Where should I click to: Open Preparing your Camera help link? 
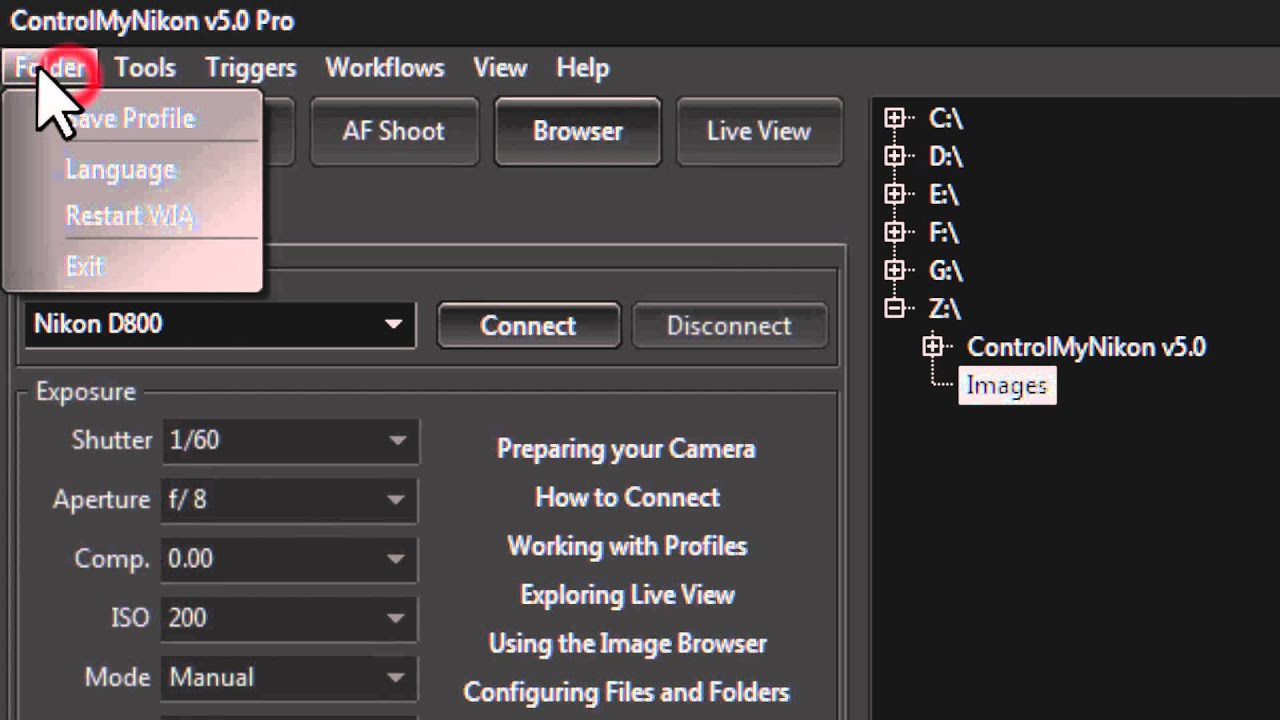point(626,449)
